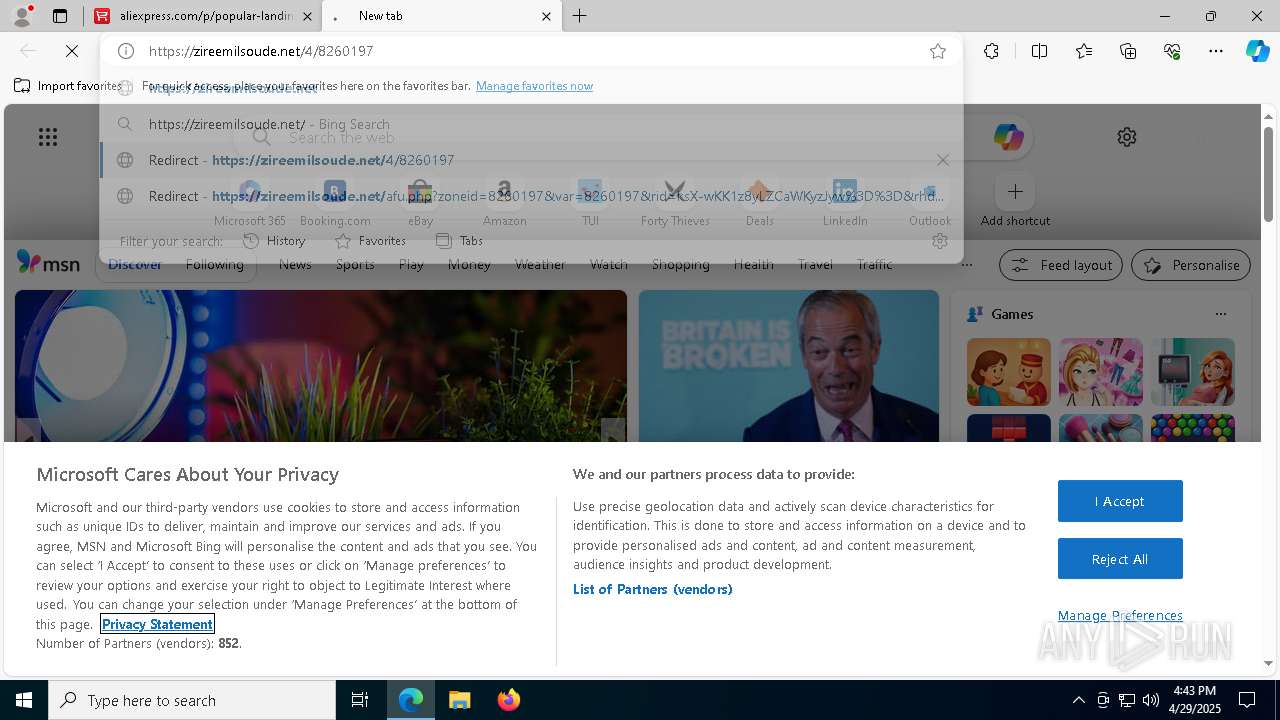Open Settings and more menu
The width and height of the screenshot is (1280, 720).
(x=1216, y=51)
